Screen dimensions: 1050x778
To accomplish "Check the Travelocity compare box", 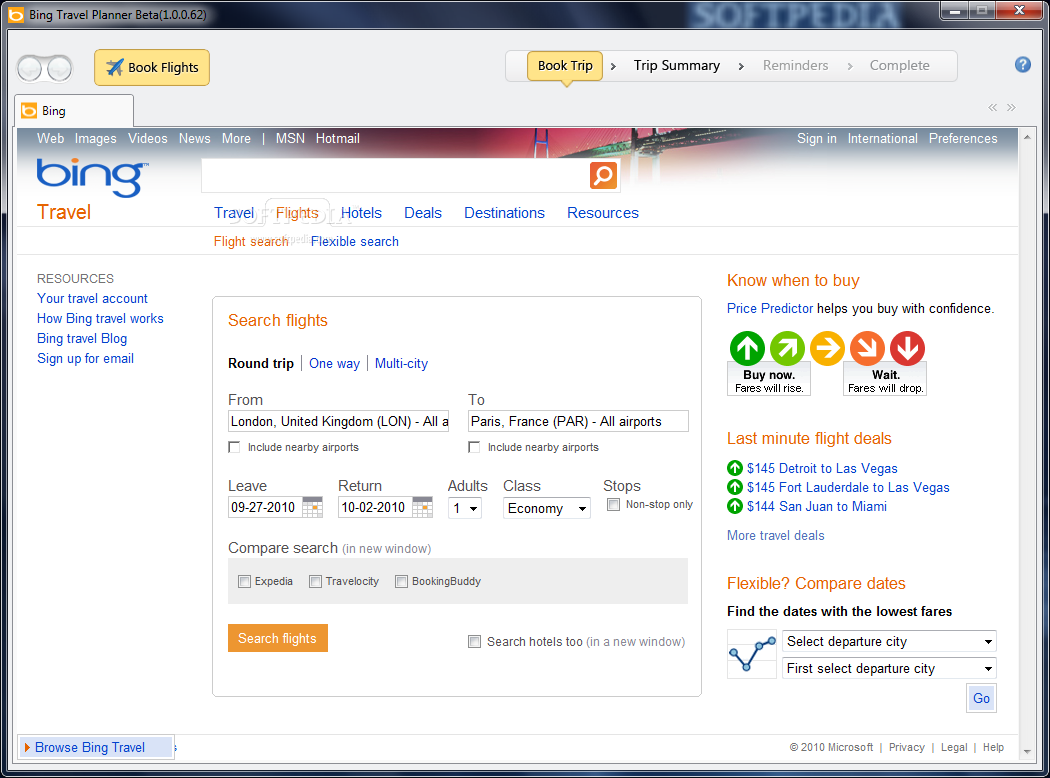I will pos(315,581).
